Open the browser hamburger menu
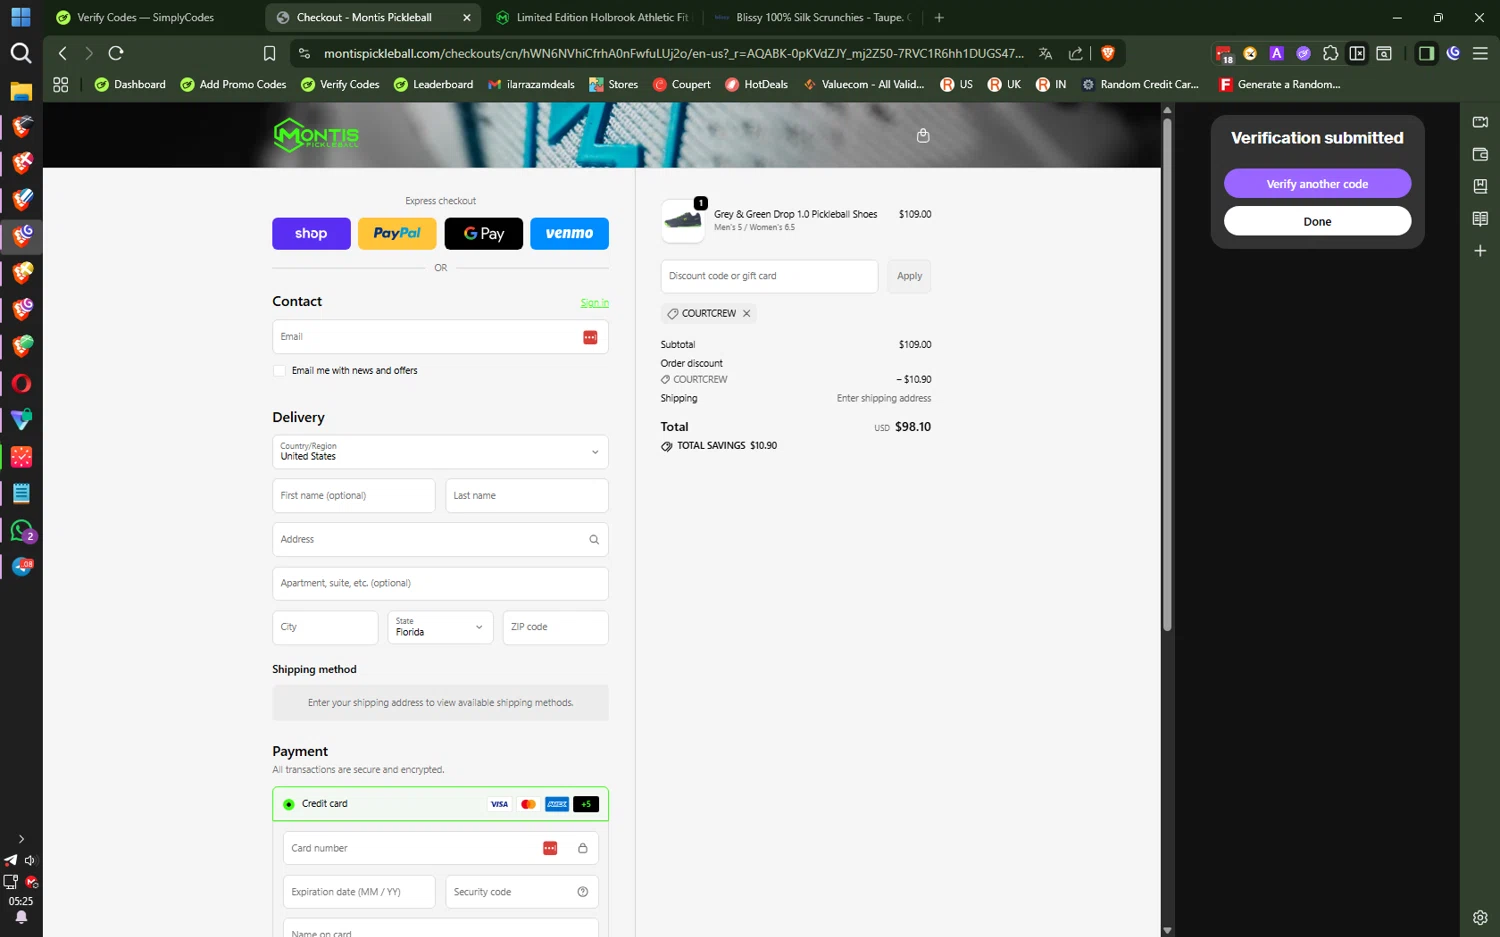 pos(1480,53)
